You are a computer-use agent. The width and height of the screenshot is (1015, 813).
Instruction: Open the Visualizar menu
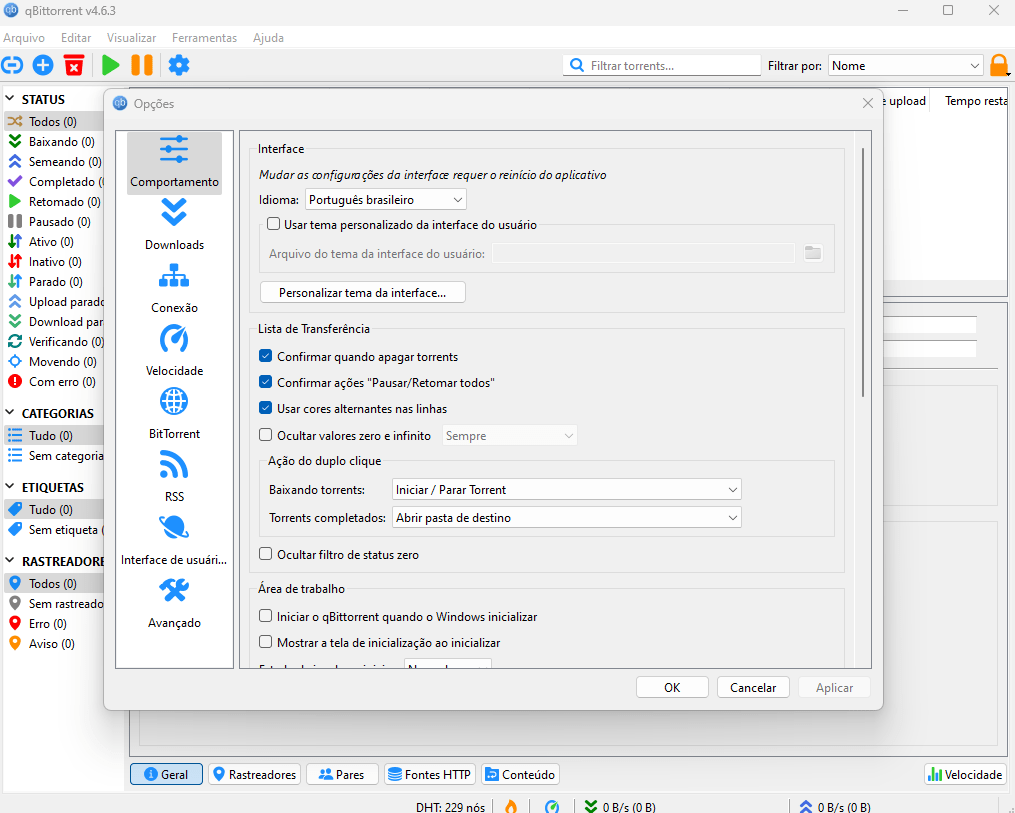click(x=131, y=38)
